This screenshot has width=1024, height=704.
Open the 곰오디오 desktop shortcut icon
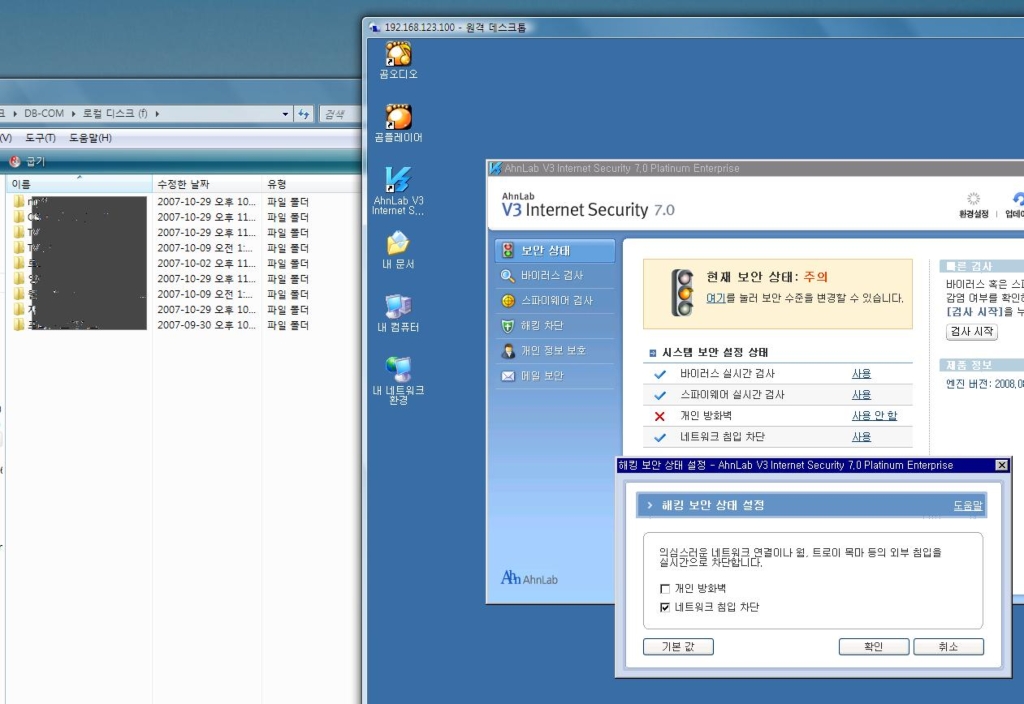pos(398,54)
